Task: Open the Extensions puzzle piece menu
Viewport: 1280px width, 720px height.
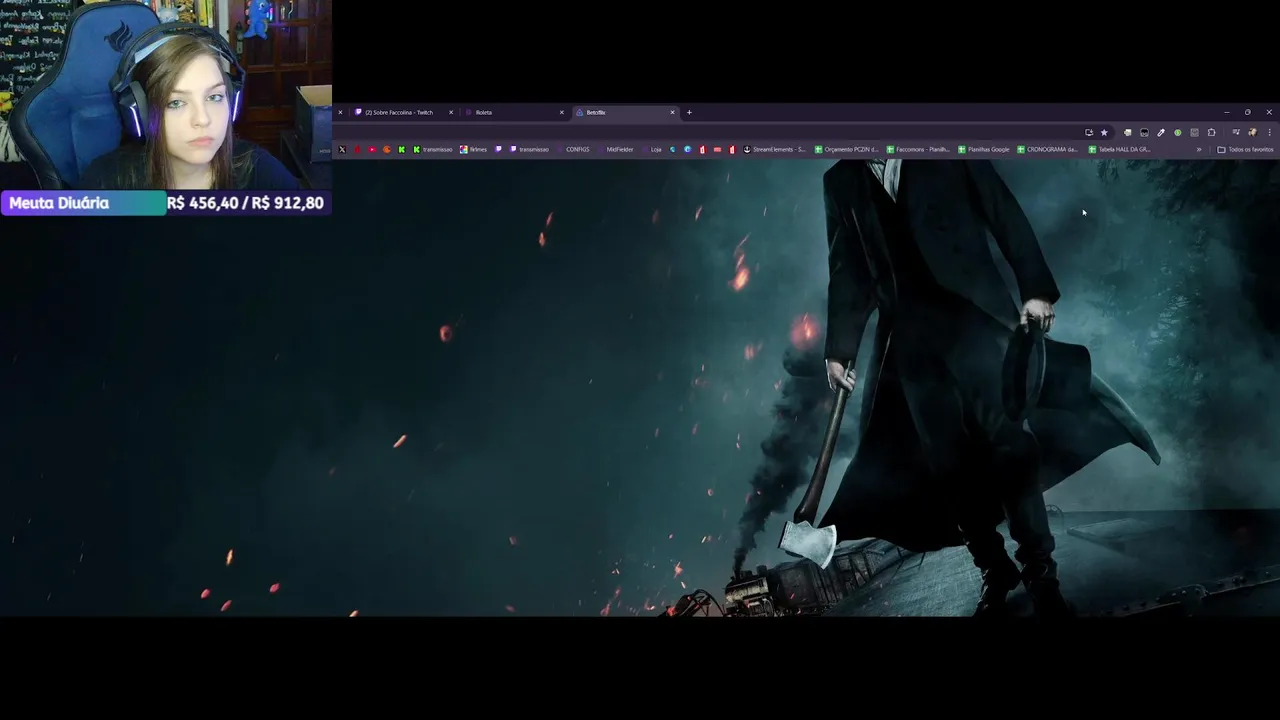Action: [x=1211, y=132]
